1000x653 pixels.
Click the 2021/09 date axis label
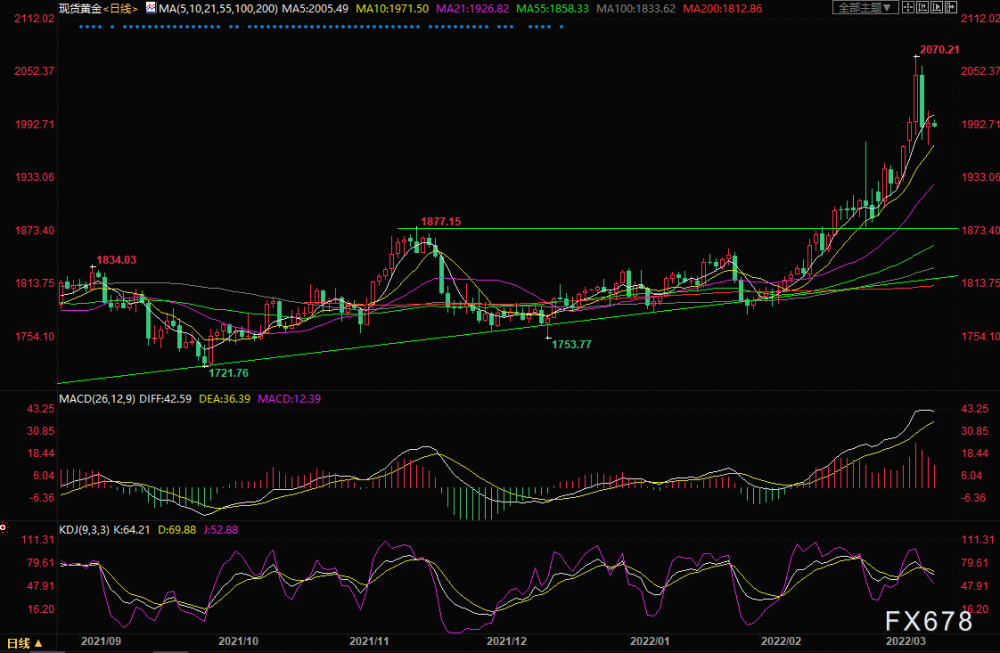(x=101, y=640)
